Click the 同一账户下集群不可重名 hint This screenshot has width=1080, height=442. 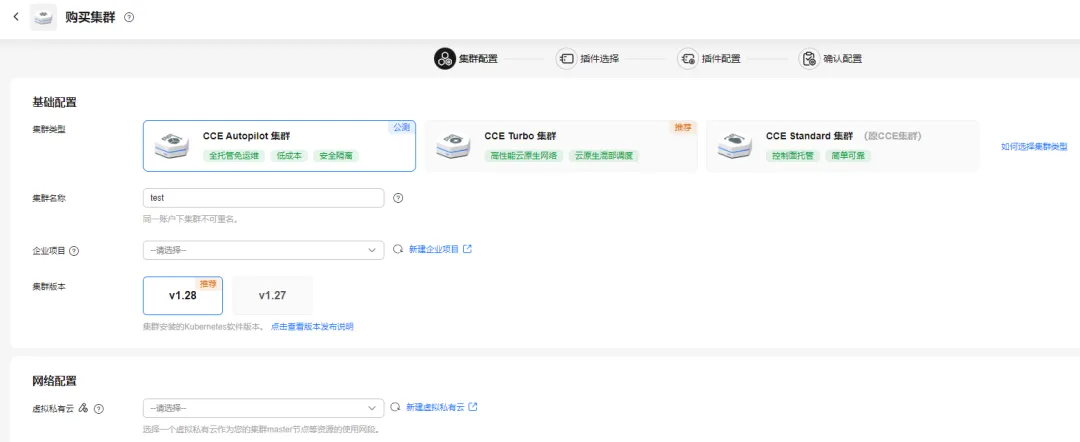[x=190, y=219]
